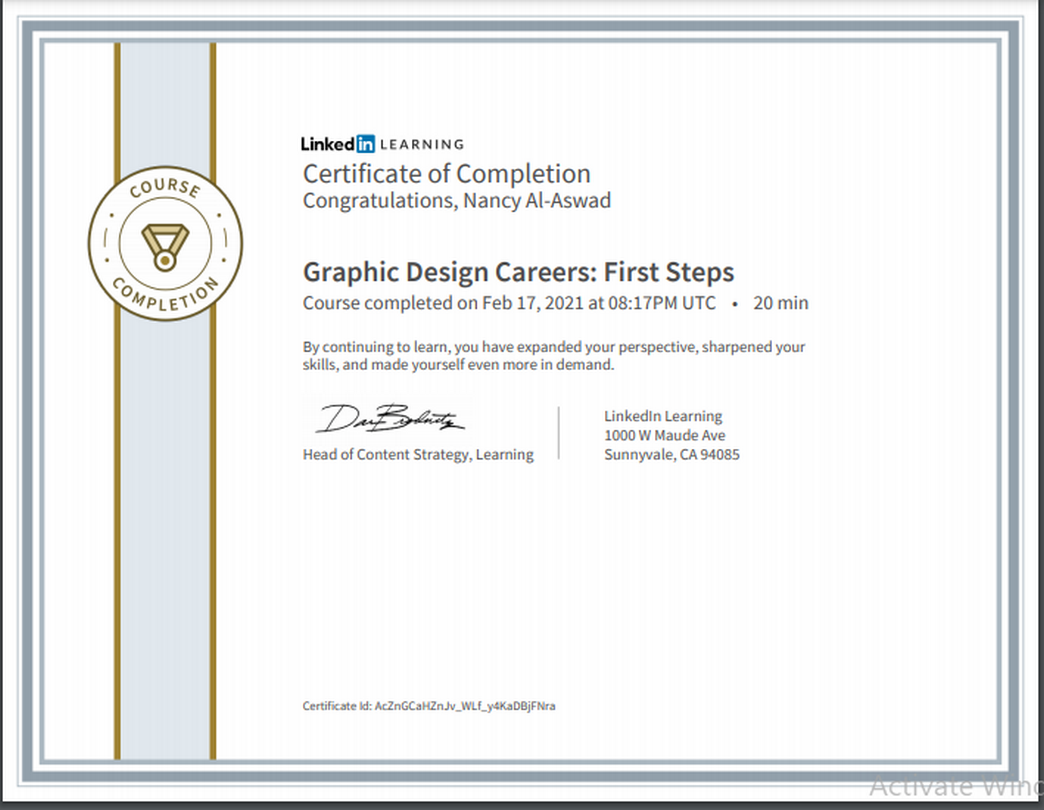Click the "By continuing to learn" paragraph

click(x=554, y=356)
